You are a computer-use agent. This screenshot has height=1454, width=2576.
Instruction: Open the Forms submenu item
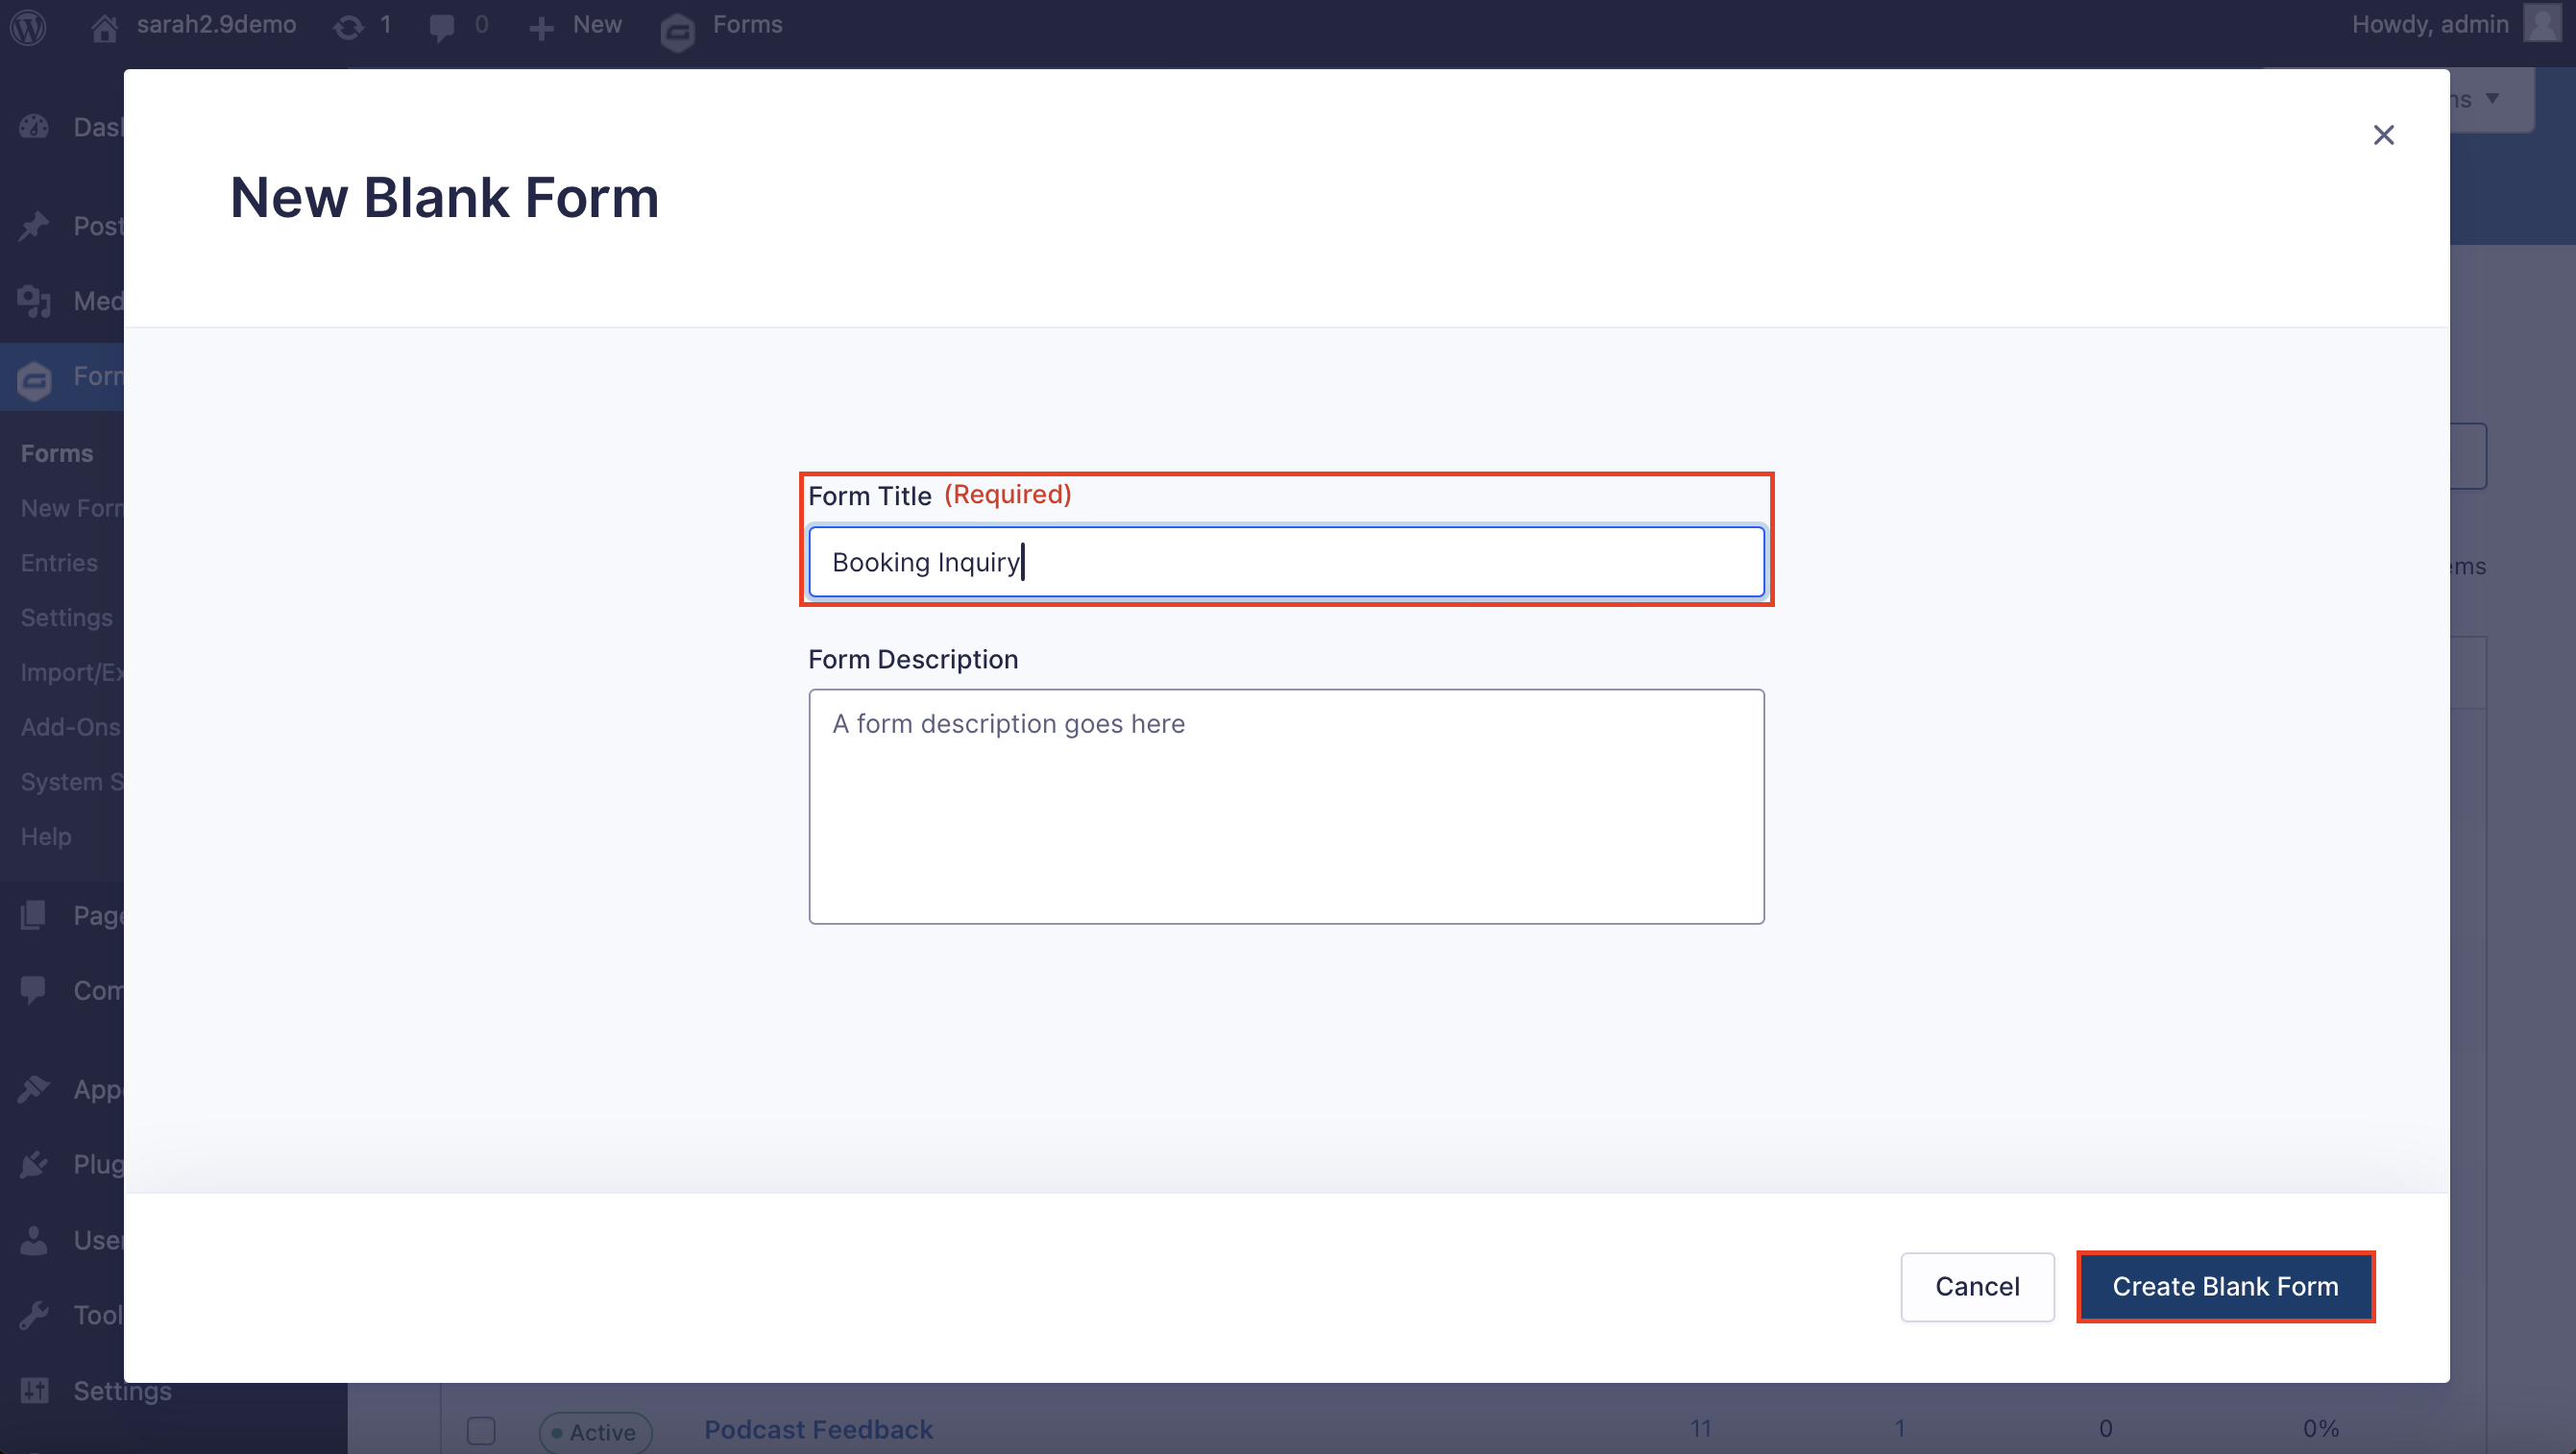pos(57,454)
